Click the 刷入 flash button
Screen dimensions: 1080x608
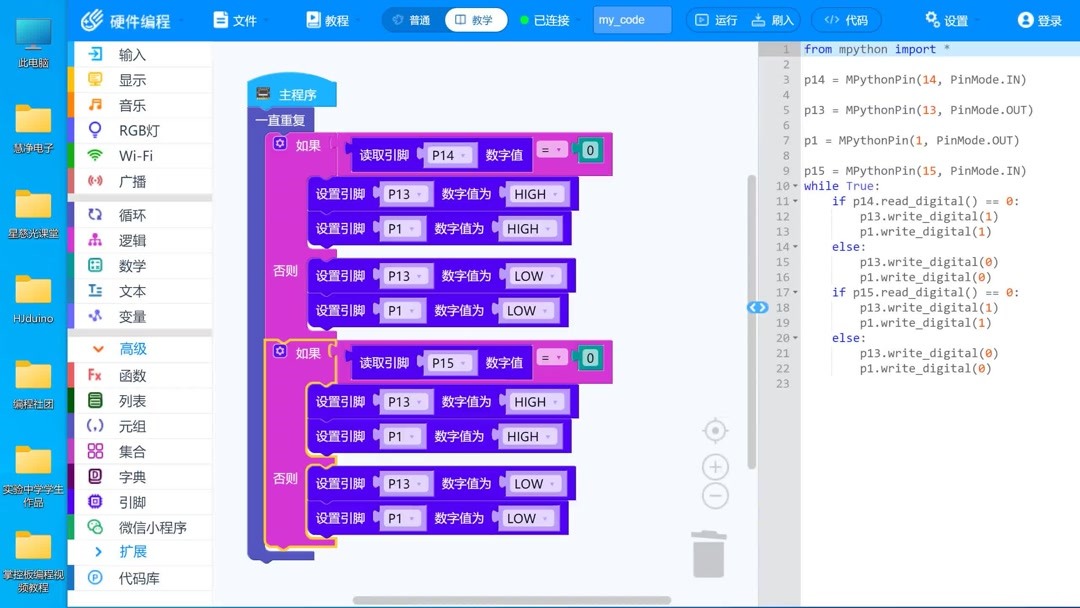tap(779, 19)
